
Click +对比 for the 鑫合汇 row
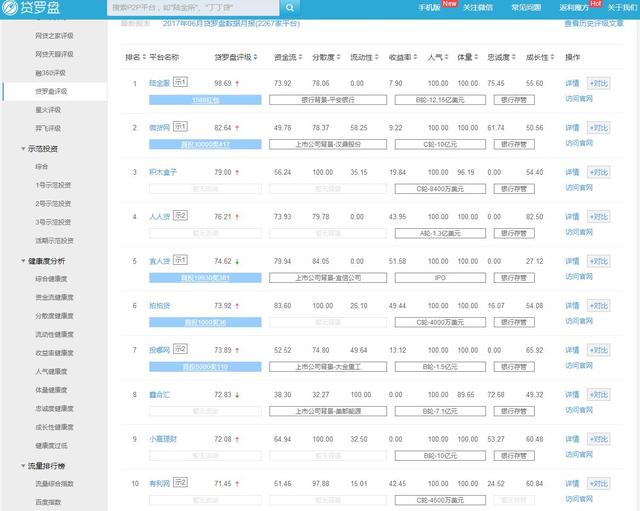(598, 395)
